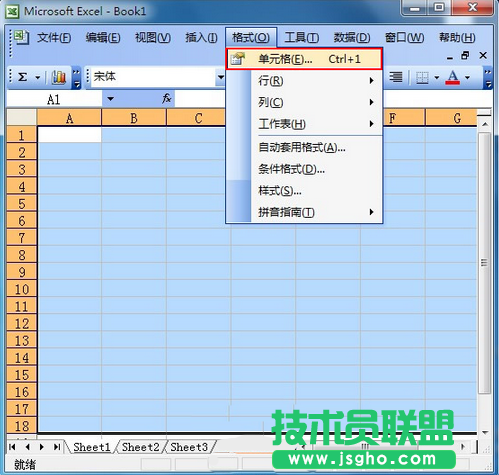Click the increase indent icon
The width and height of the screenshot is (499, 475).
tap(396, 77)
